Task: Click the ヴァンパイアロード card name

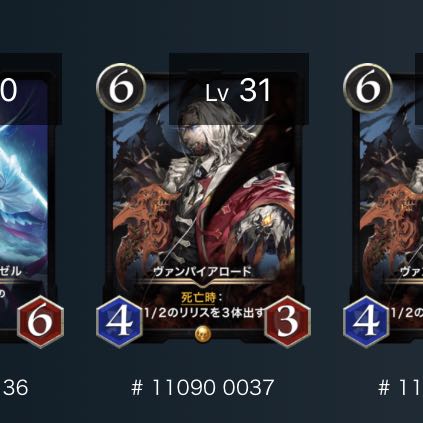Action: coord(203,272)
